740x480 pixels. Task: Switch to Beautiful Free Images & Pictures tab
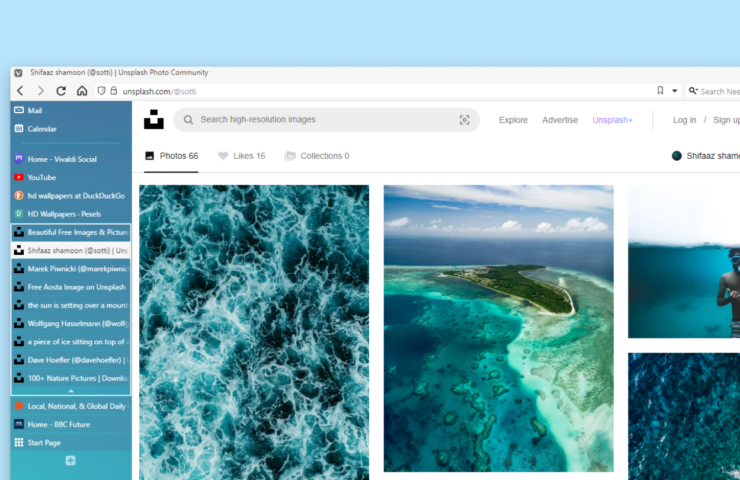pyautogui.click(x=71, y=232)
